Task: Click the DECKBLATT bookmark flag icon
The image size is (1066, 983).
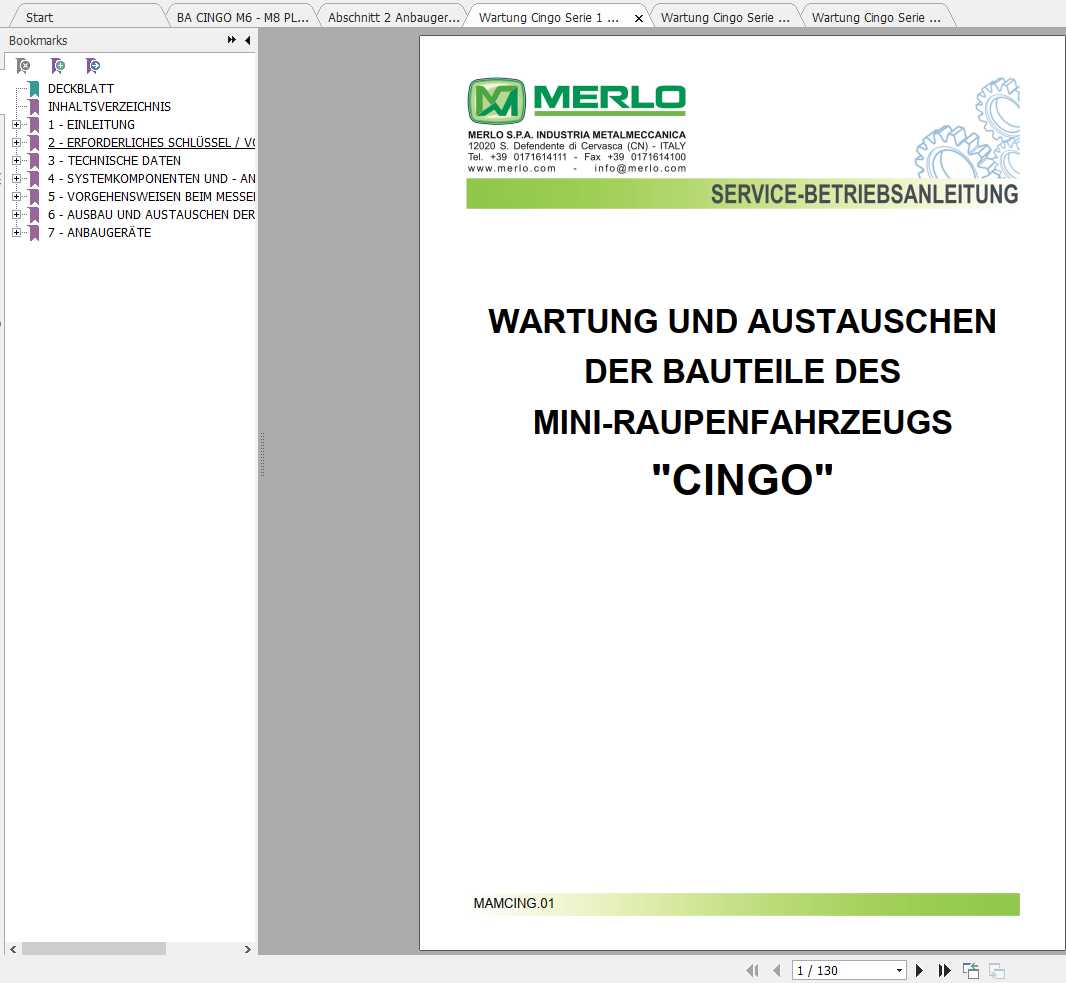Action: click(x=35, y=88)
